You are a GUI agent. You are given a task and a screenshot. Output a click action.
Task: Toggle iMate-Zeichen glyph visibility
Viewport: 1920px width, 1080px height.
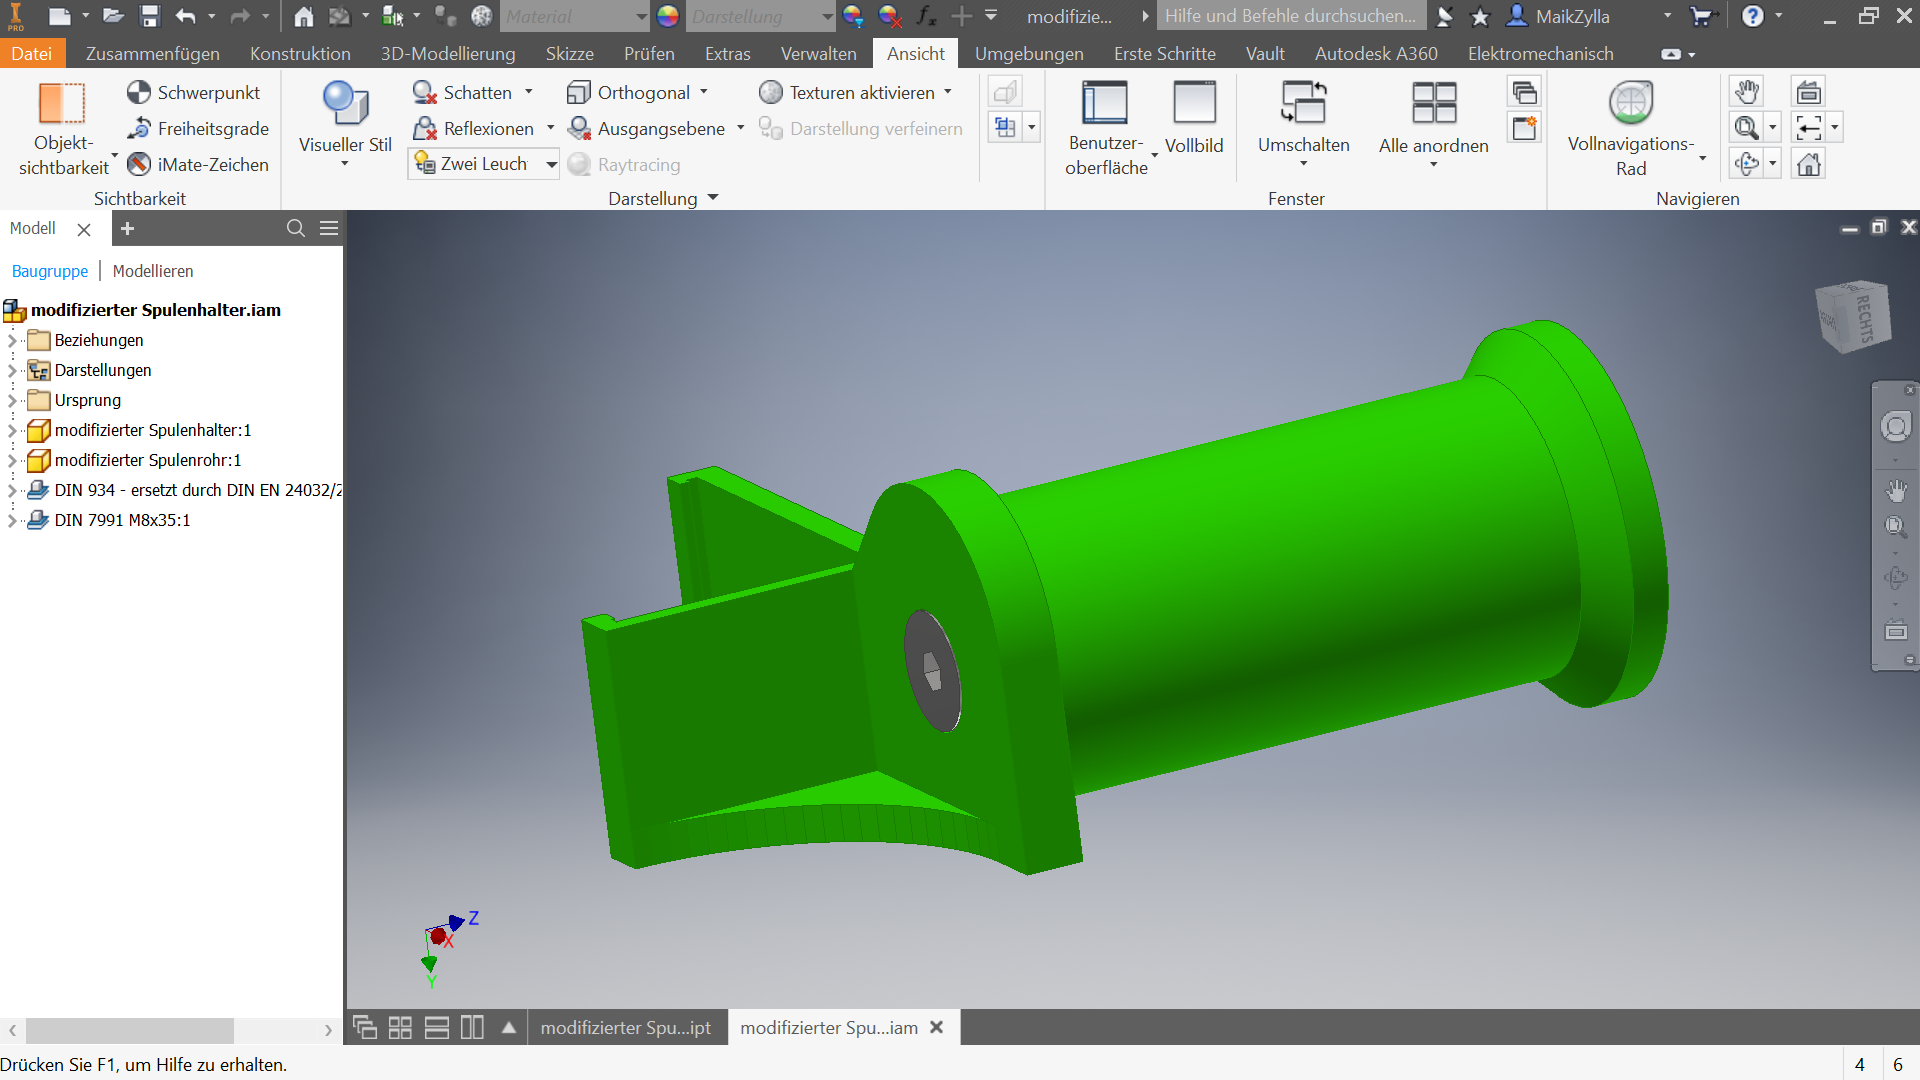(x=198, y=164)
